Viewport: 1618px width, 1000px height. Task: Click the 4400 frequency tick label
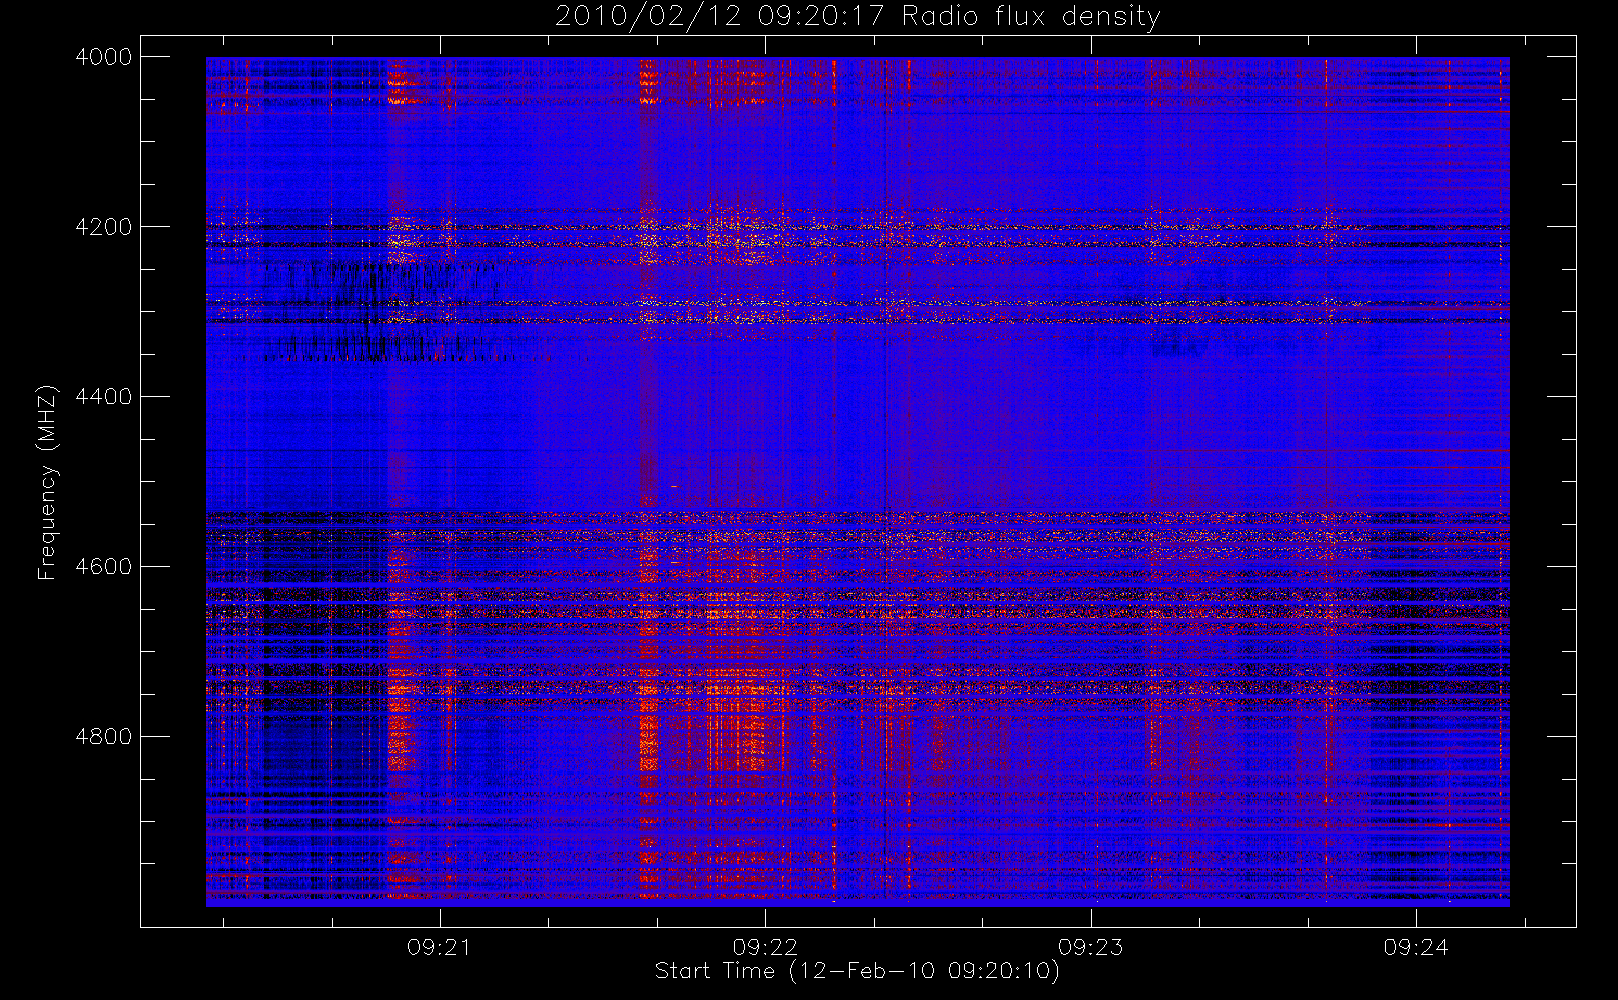click(104, 397)
